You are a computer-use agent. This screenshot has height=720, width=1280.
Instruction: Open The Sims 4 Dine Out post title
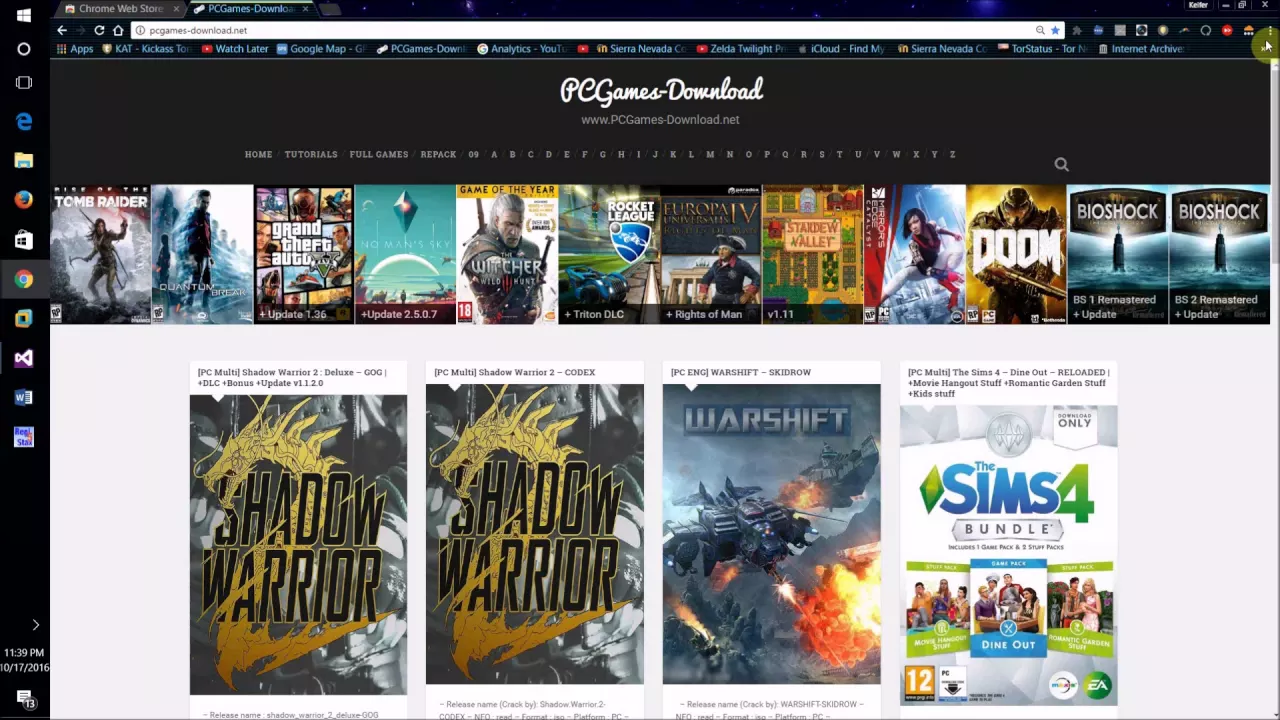[x=1008, y=383]
